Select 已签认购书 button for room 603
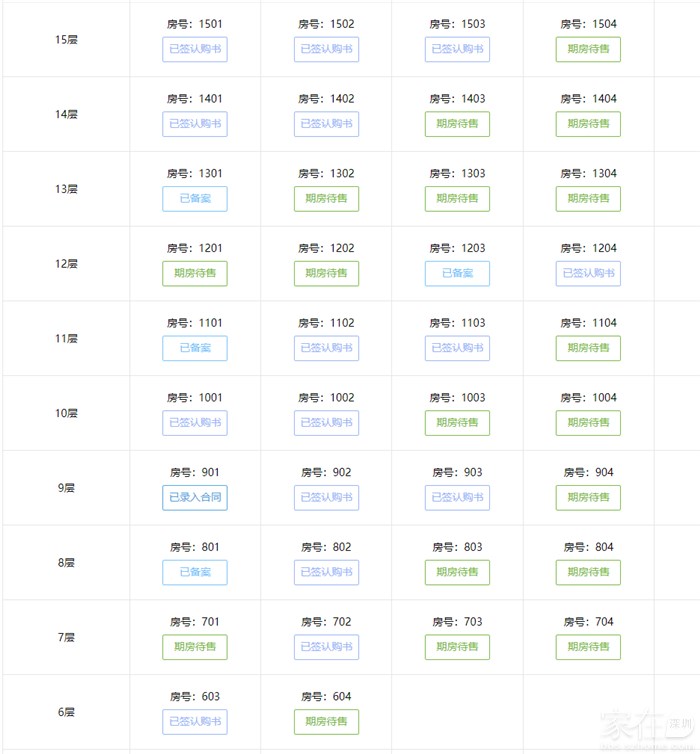 point(195,721)
